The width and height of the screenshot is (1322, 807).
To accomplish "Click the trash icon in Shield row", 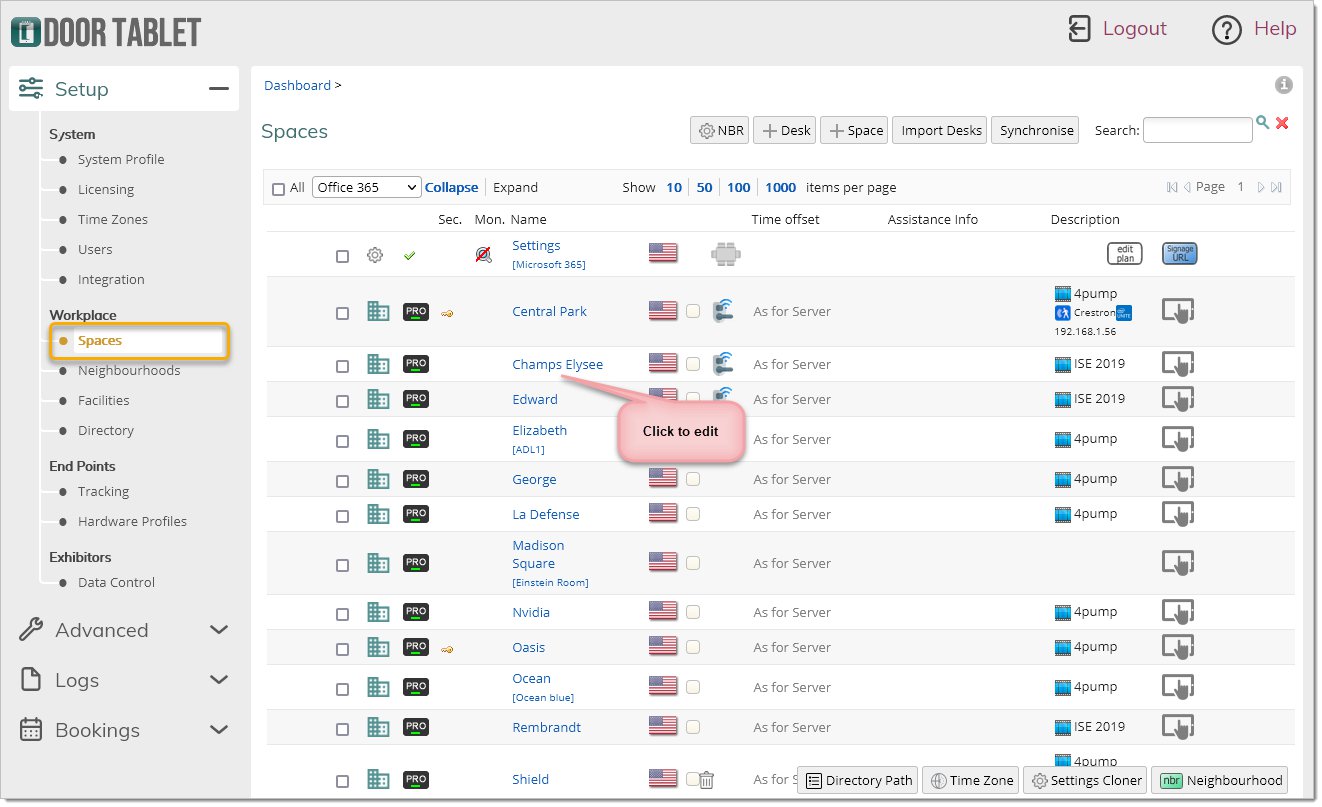I will pos(706,780).
